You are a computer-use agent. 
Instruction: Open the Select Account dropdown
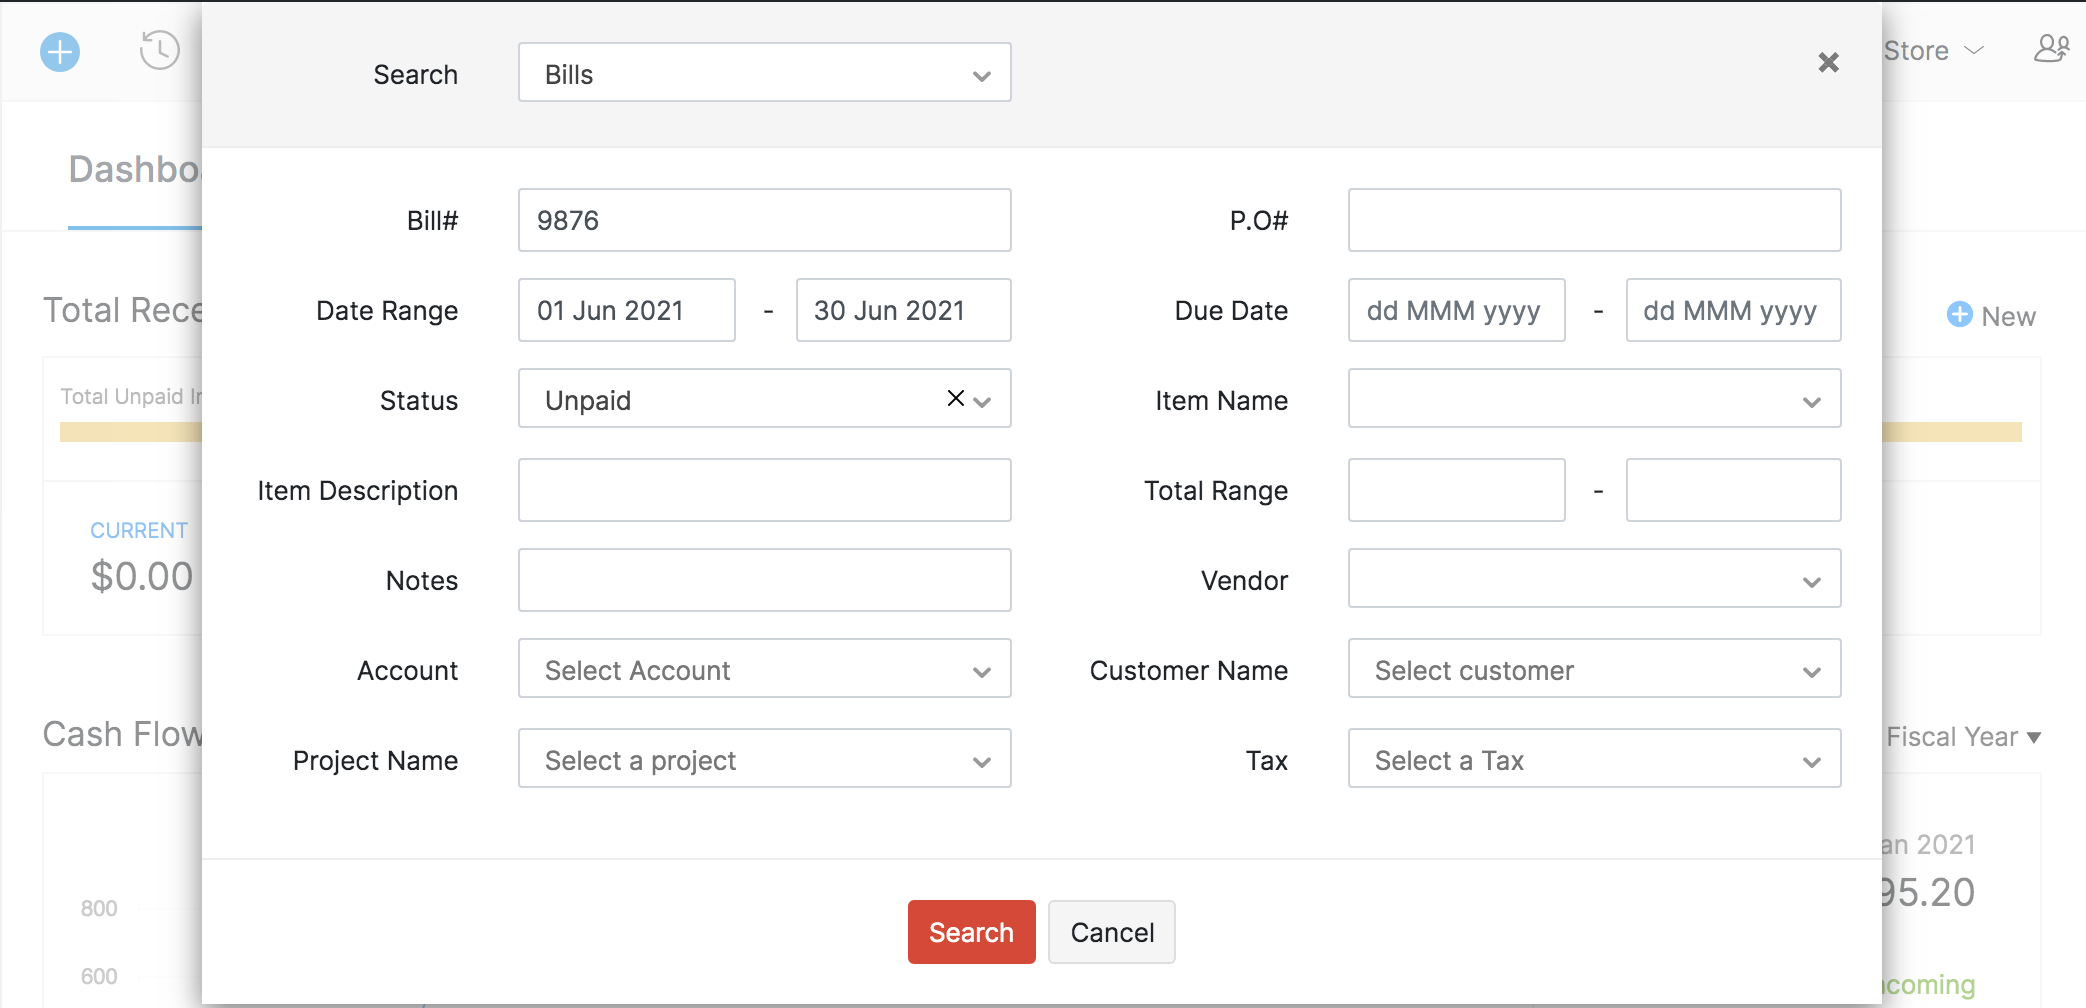[x=764, y=669]
